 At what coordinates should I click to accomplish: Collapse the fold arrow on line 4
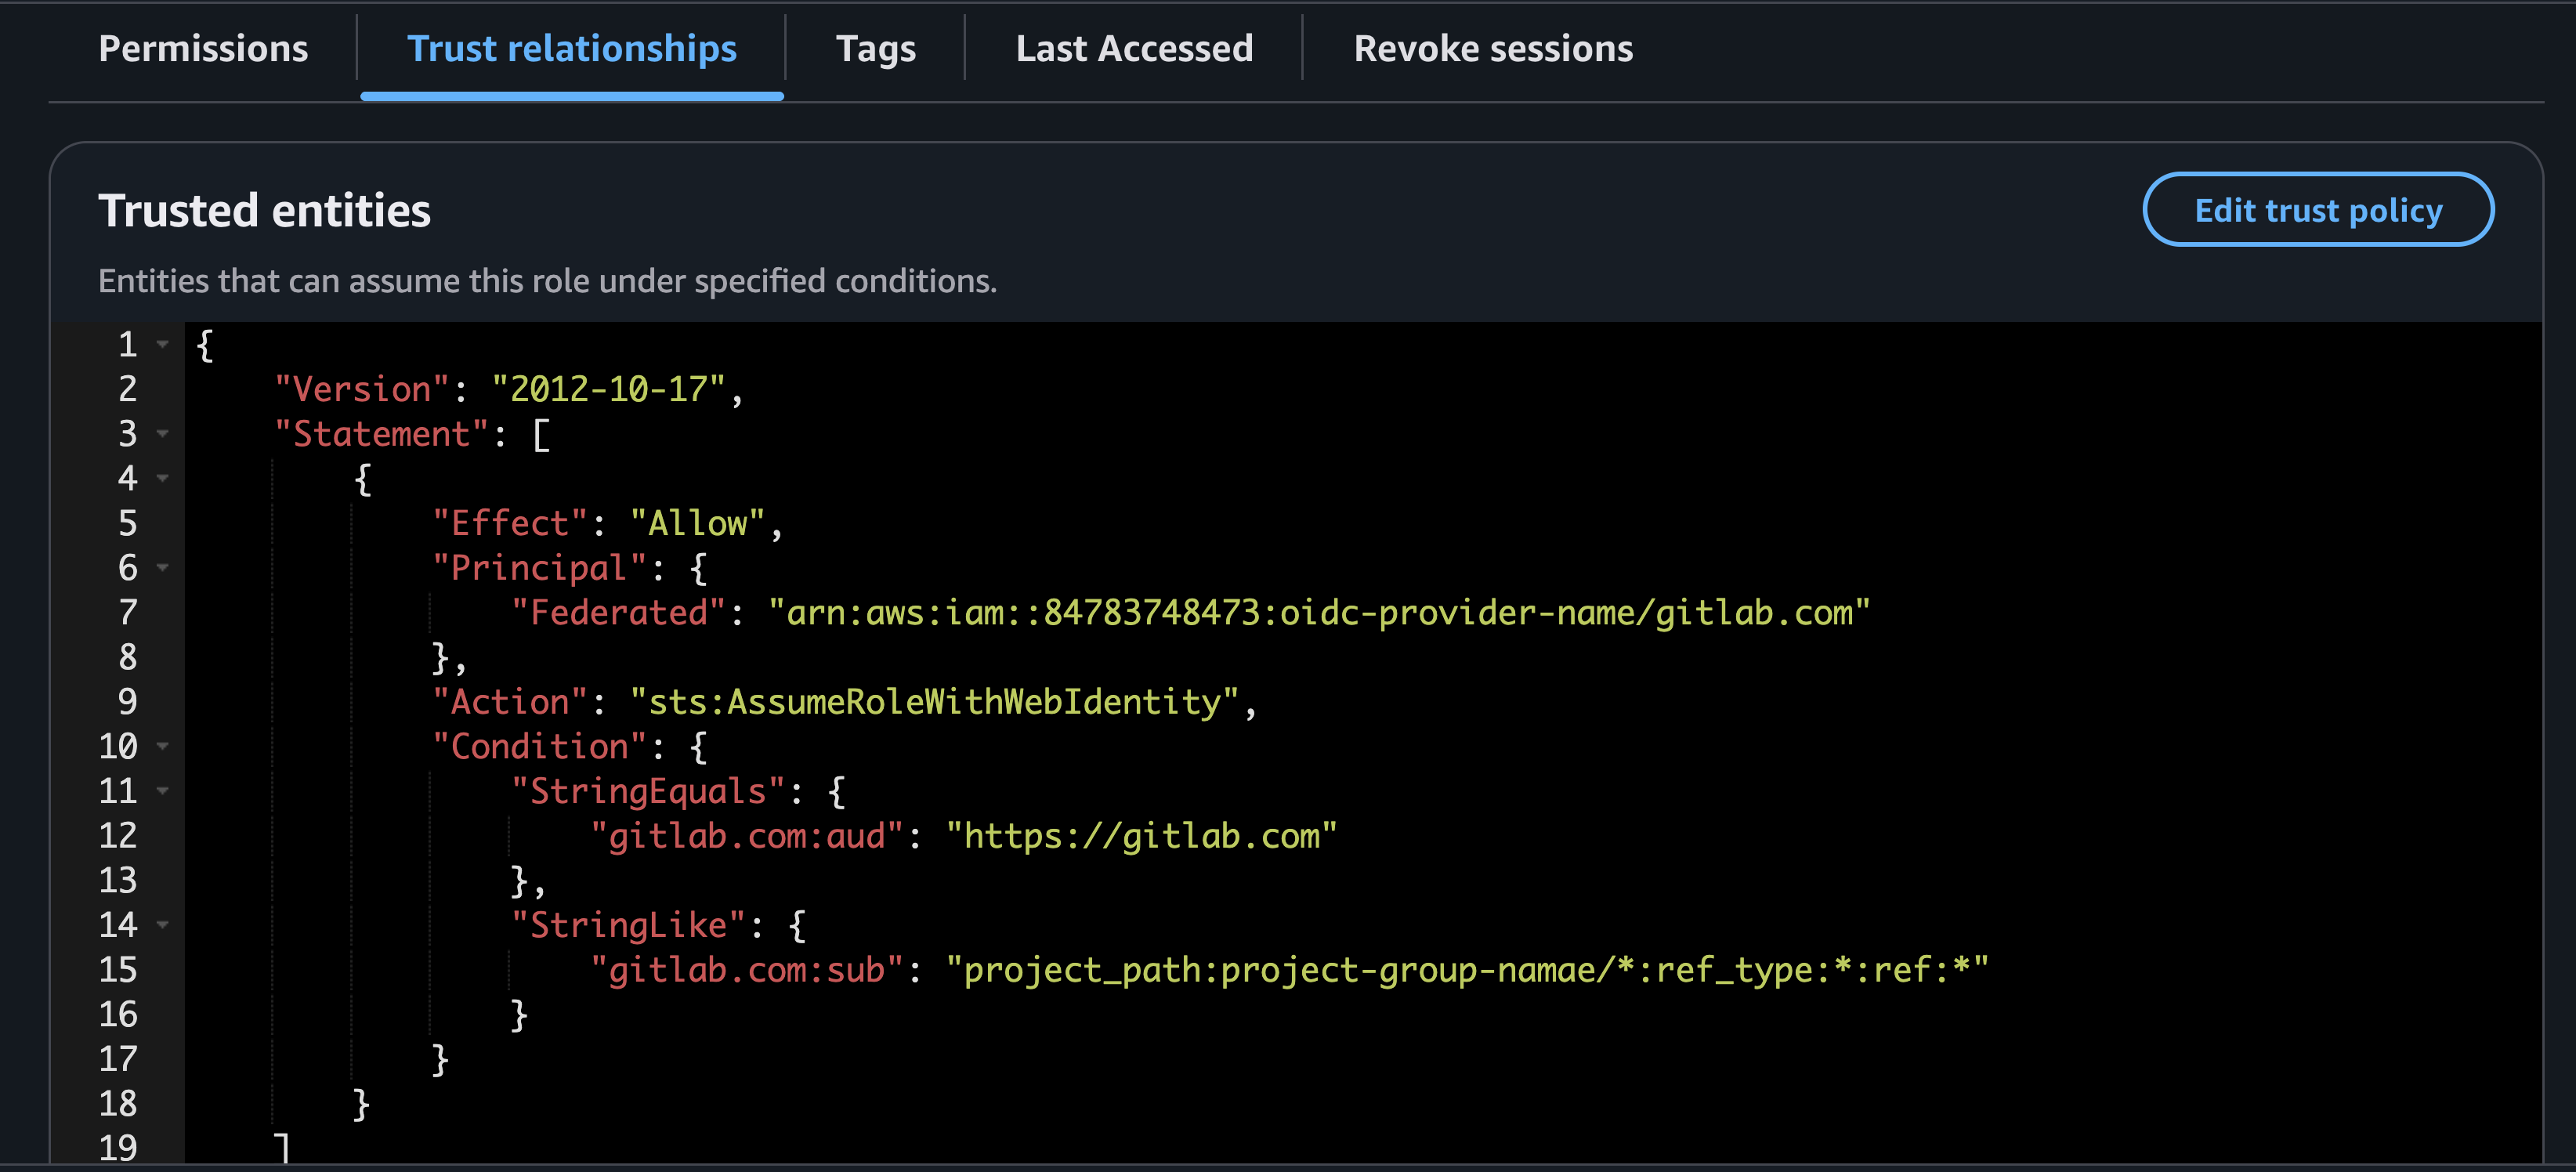coord(162,479)
